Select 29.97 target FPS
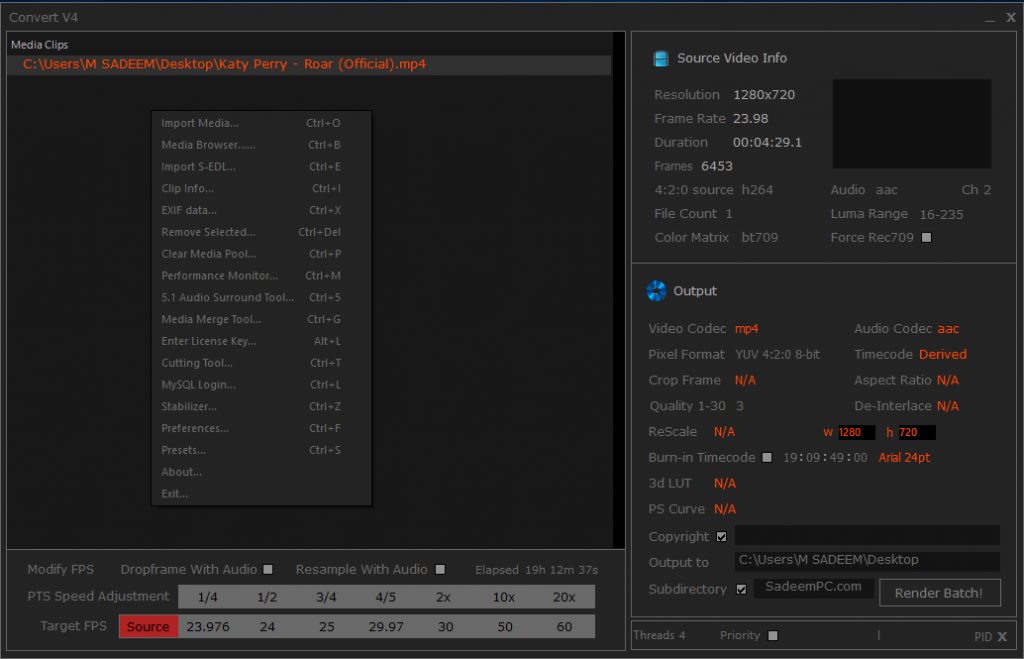This screenshot has width=1024, height=659. [x=386, y=626]
